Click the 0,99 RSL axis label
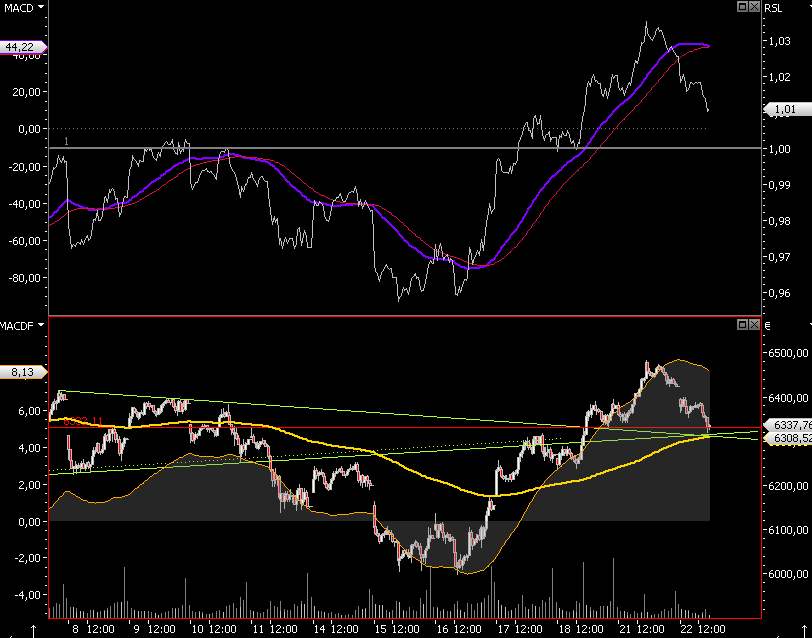Viewport: 812px width, 638px height. [x=779, y=185]
